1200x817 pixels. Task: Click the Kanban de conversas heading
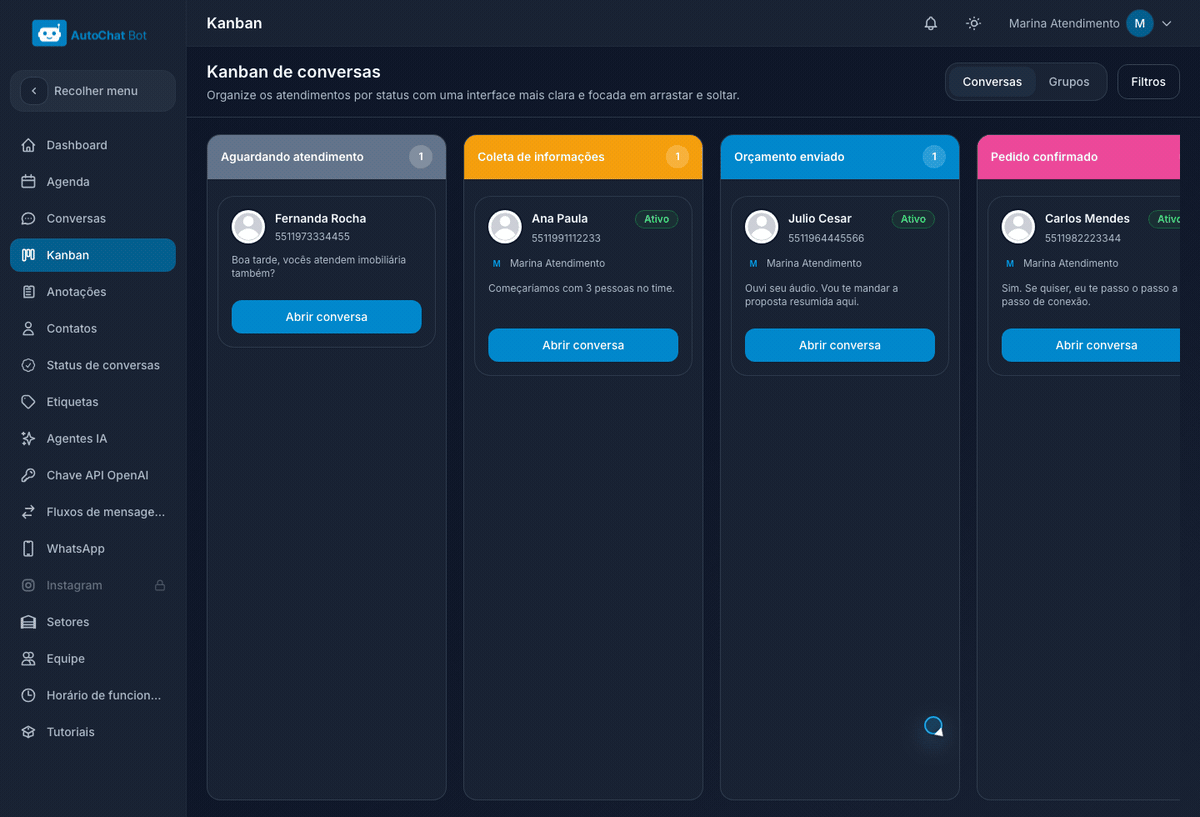tap(293, 72)
